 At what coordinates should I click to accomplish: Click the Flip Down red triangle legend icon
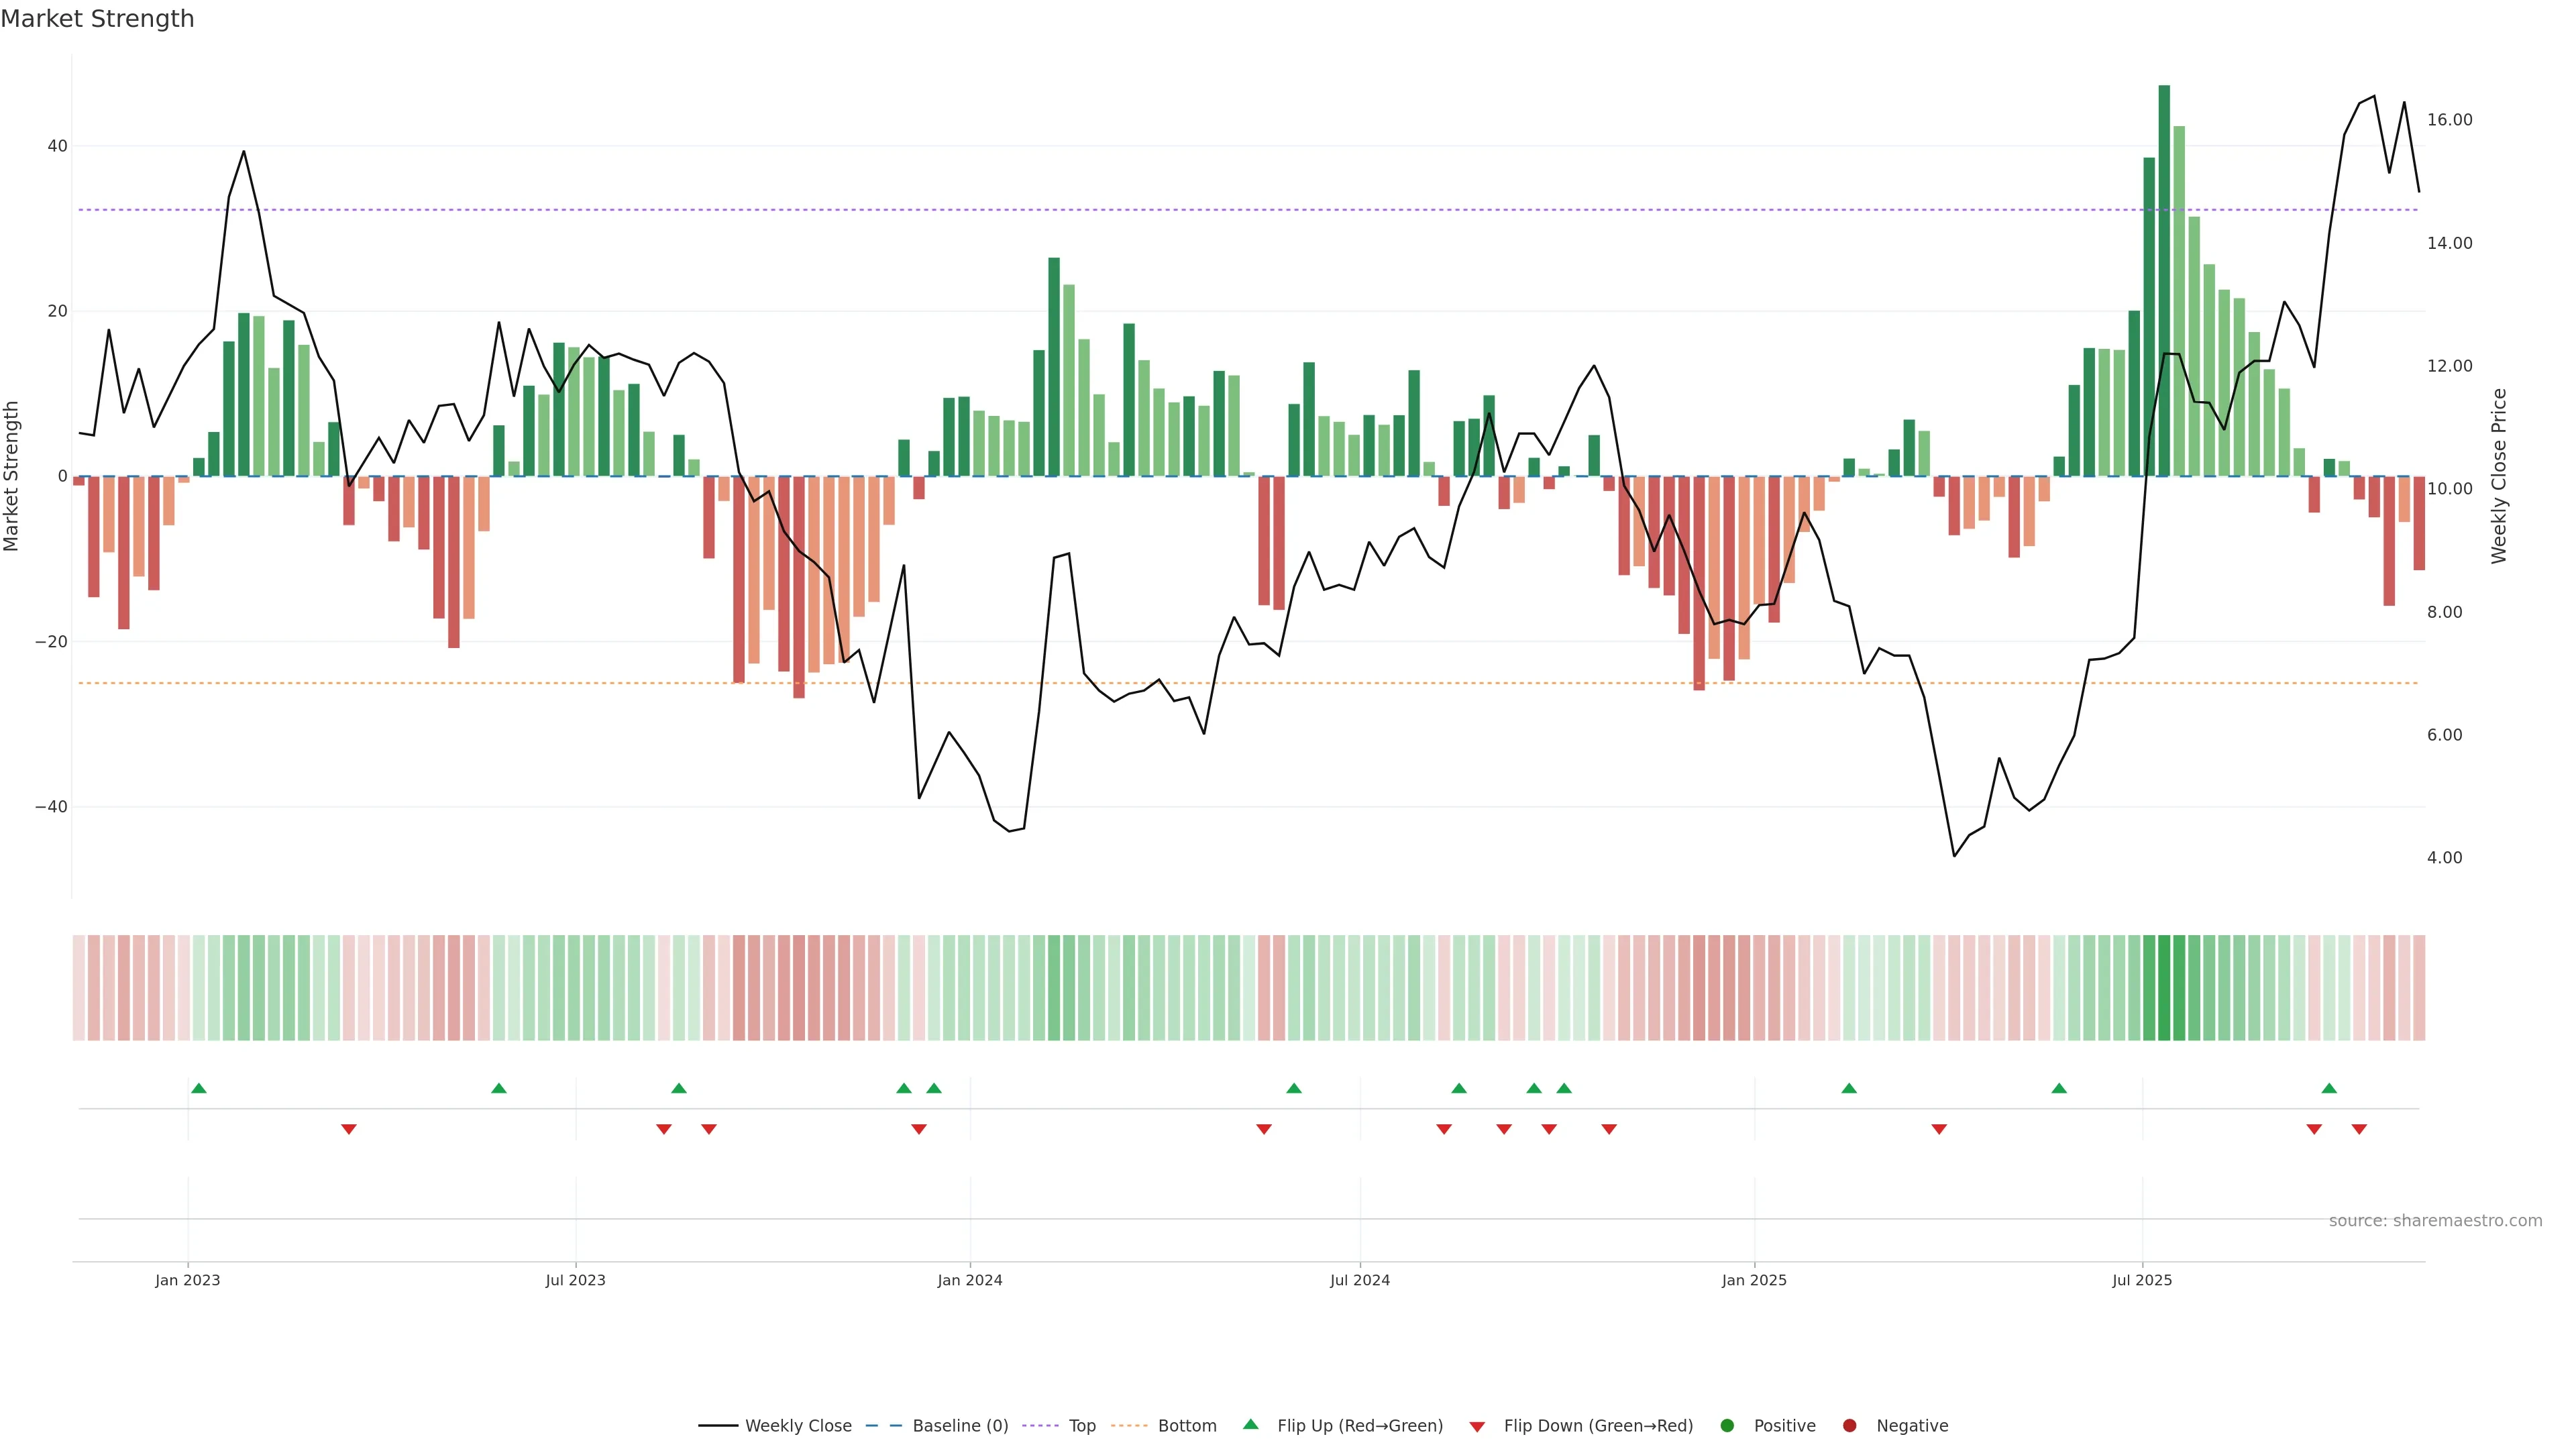tap(1477, 1426)
